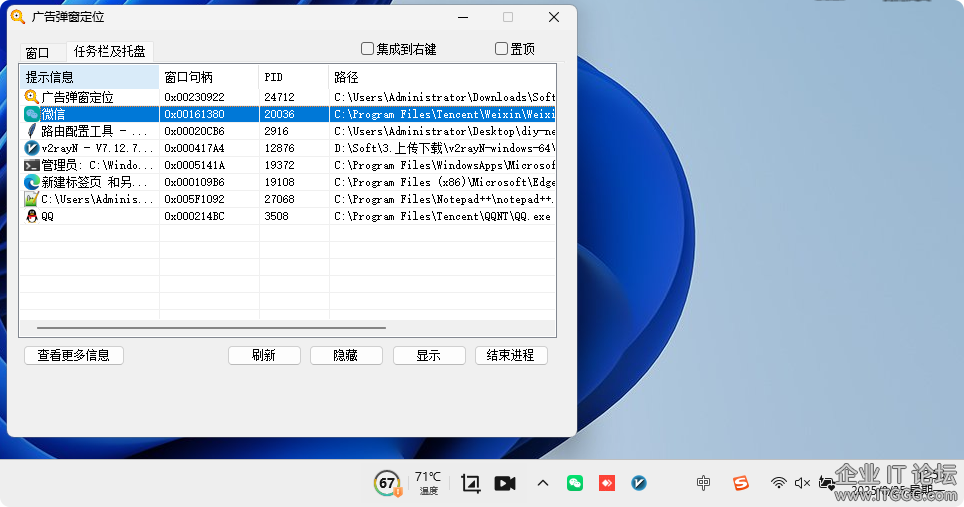Click handle value 0x005F1092
This screenshot has width=964, height=507.
[194, 199]
